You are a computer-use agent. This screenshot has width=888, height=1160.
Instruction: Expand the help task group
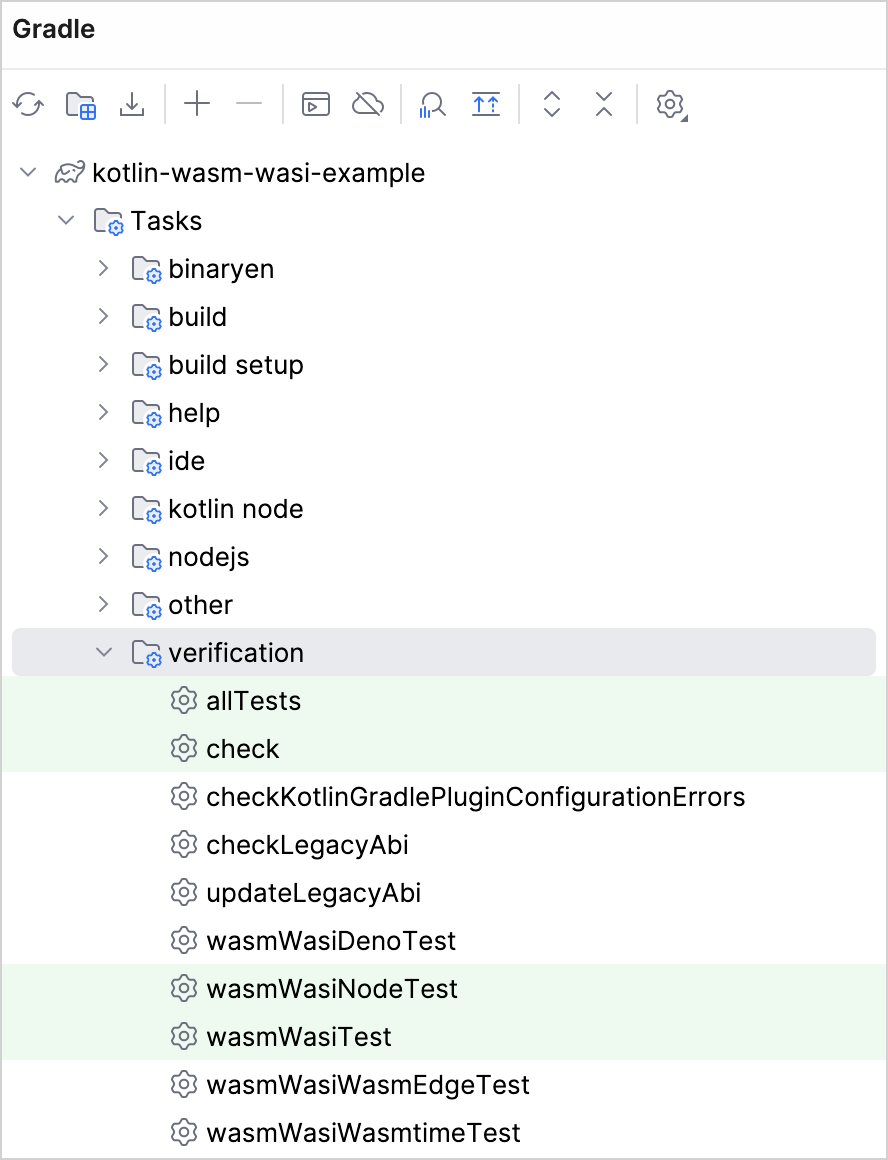pos(104,413)
